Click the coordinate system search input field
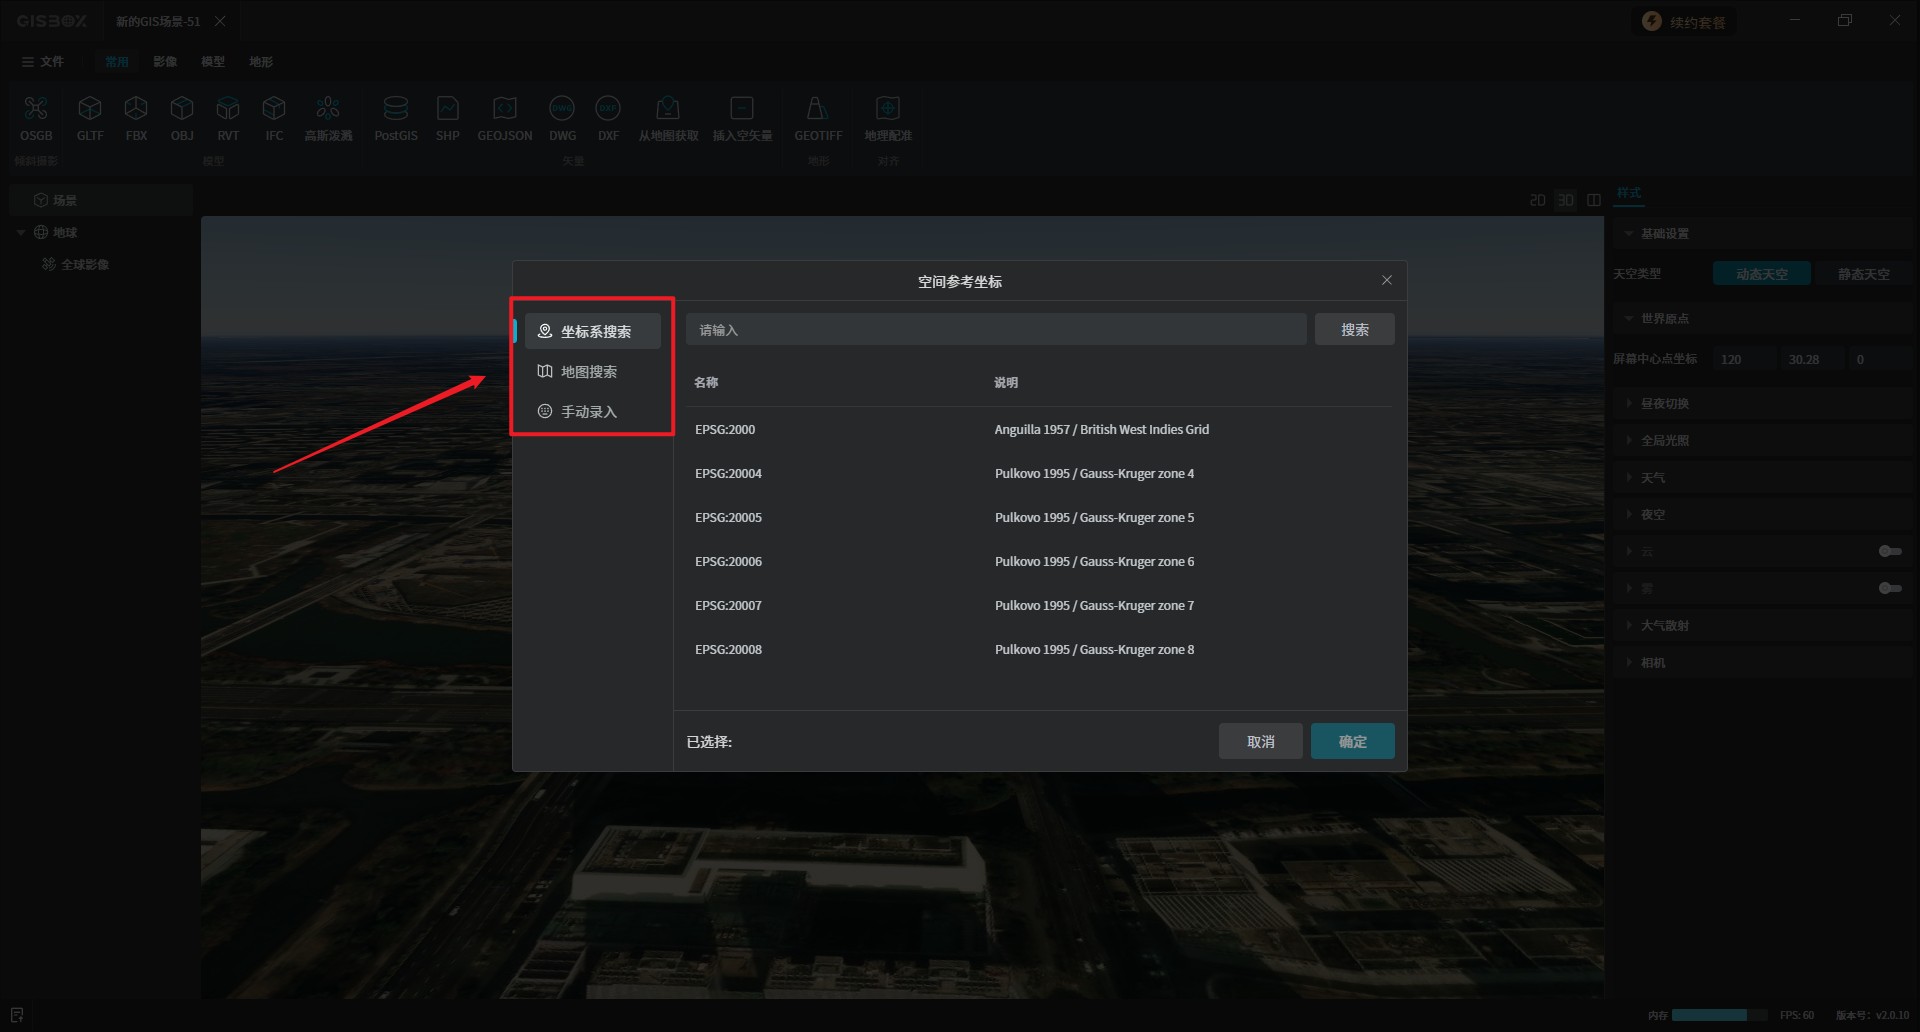This screenshot has height=1032, width=1920. point(995,330)
